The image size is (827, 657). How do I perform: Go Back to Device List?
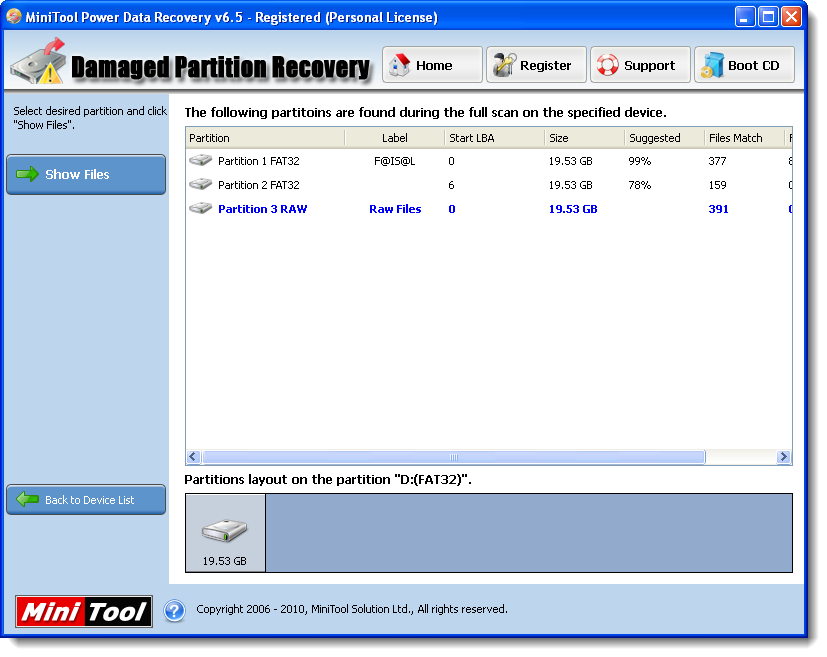click(x=86, y=499)
